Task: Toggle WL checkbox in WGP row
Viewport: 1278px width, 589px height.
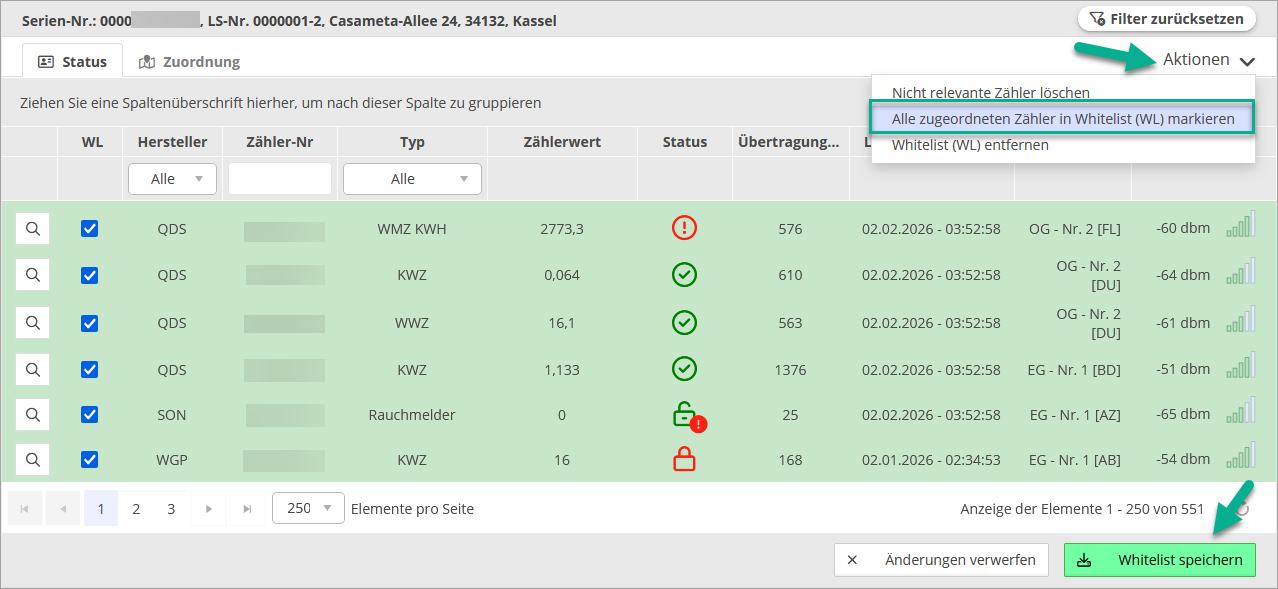Action: [x=90, y=460]
